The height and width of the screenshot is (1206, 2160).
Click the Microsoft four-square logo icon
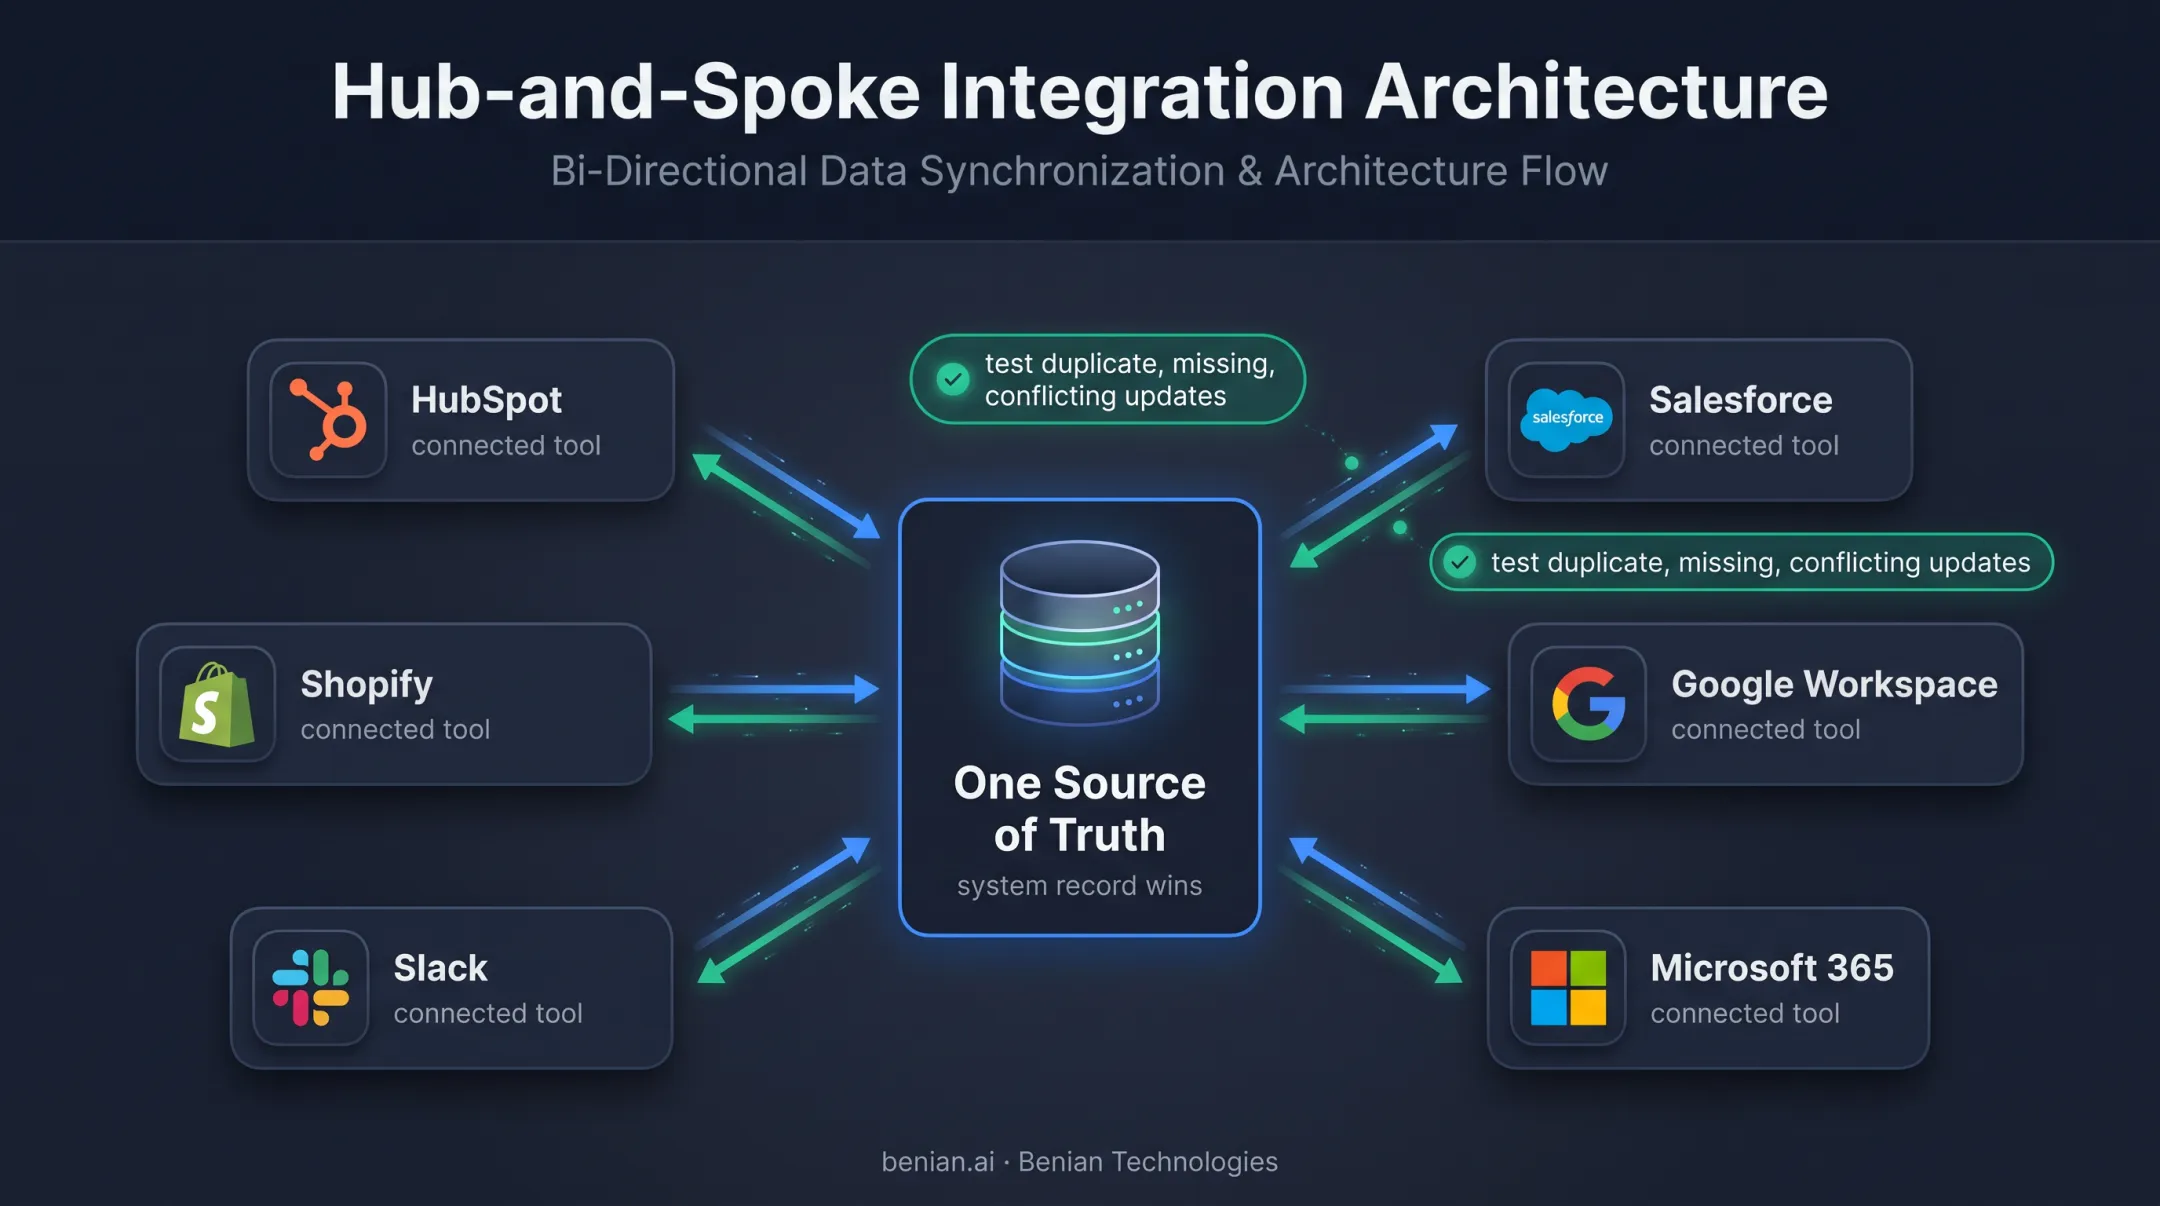tap(1568, 988)
